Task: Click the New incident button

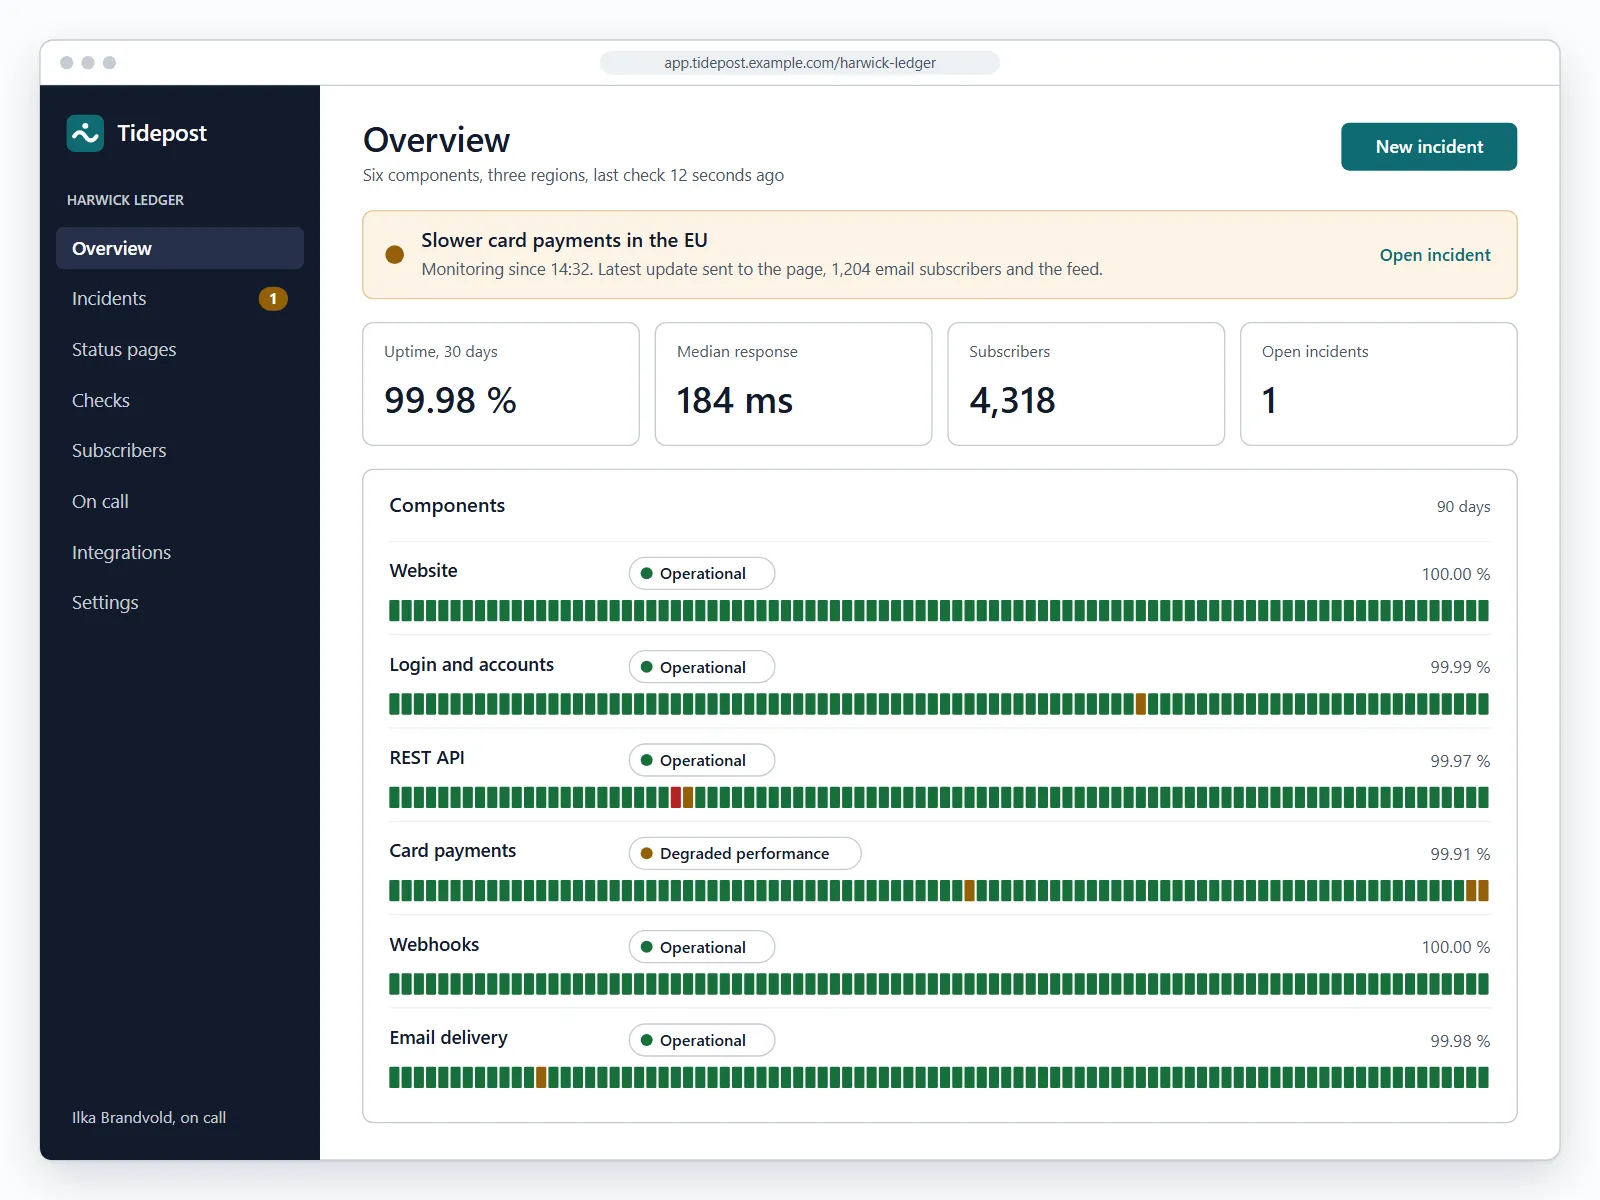Action: pyautogui.click(x=1429, y=147)
